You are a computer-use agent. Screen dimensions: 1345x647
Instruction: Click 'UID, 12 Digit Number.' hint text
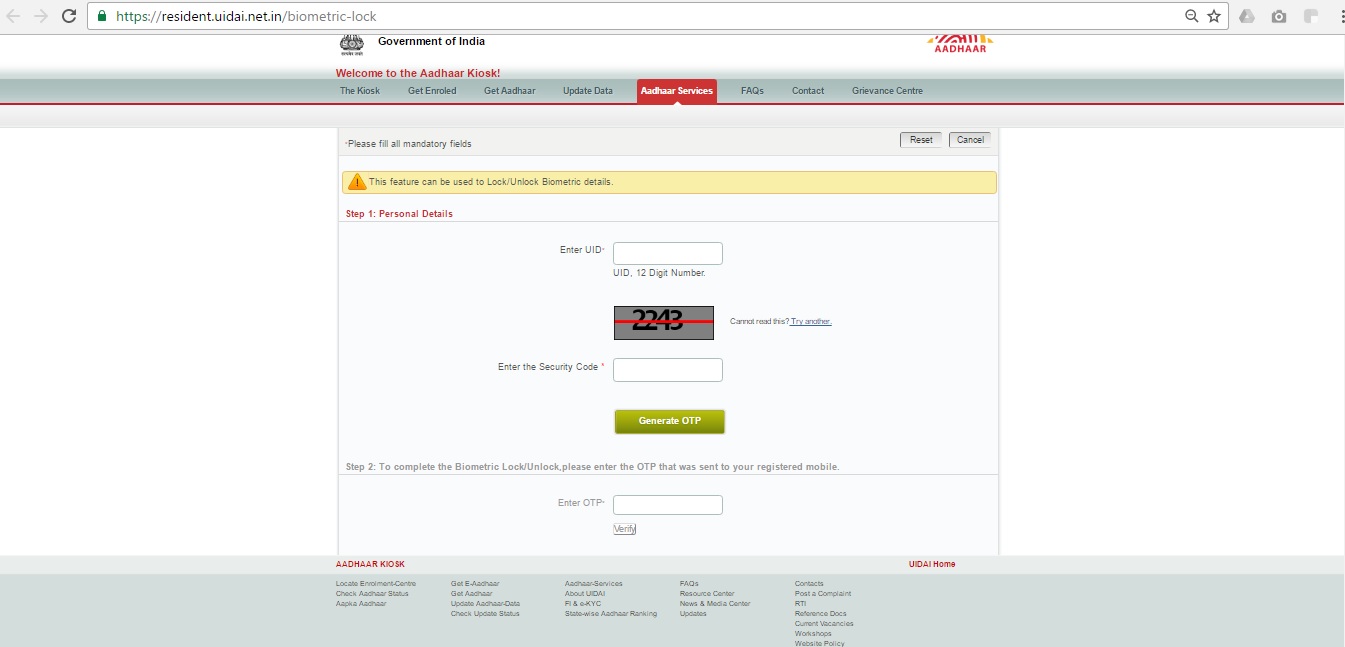click(x=659, y=273)
